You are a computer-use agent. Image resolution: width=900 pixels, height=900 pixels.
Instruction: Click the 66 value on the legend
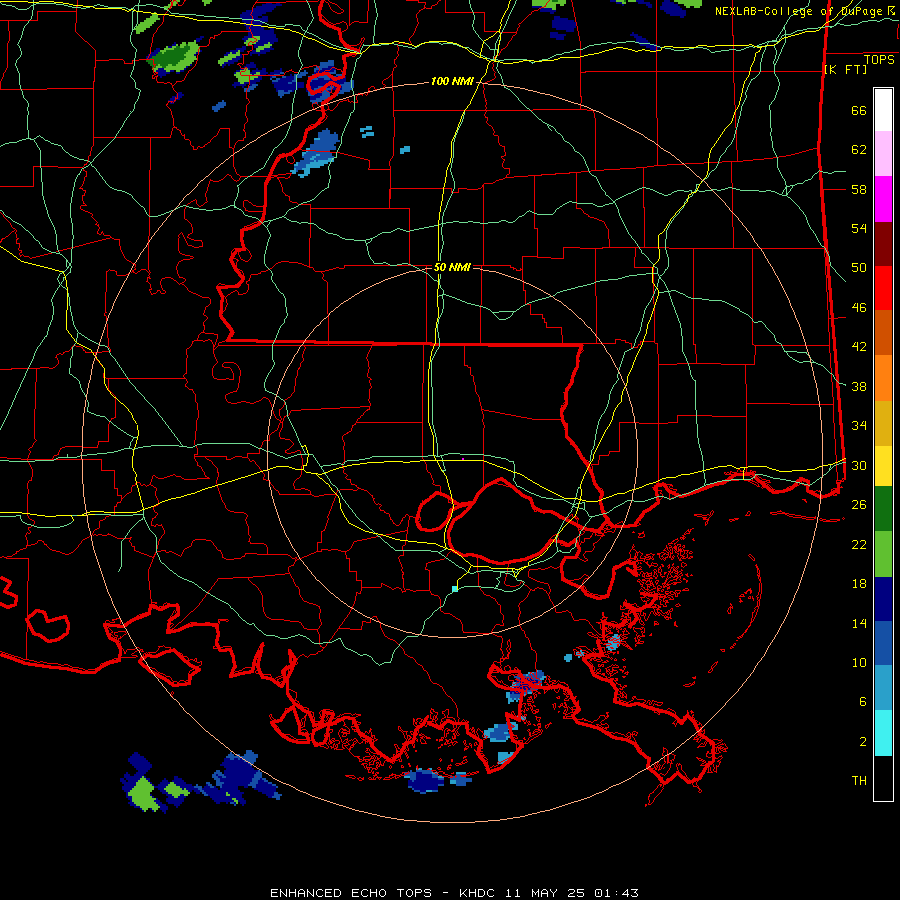tap(859, 110)
